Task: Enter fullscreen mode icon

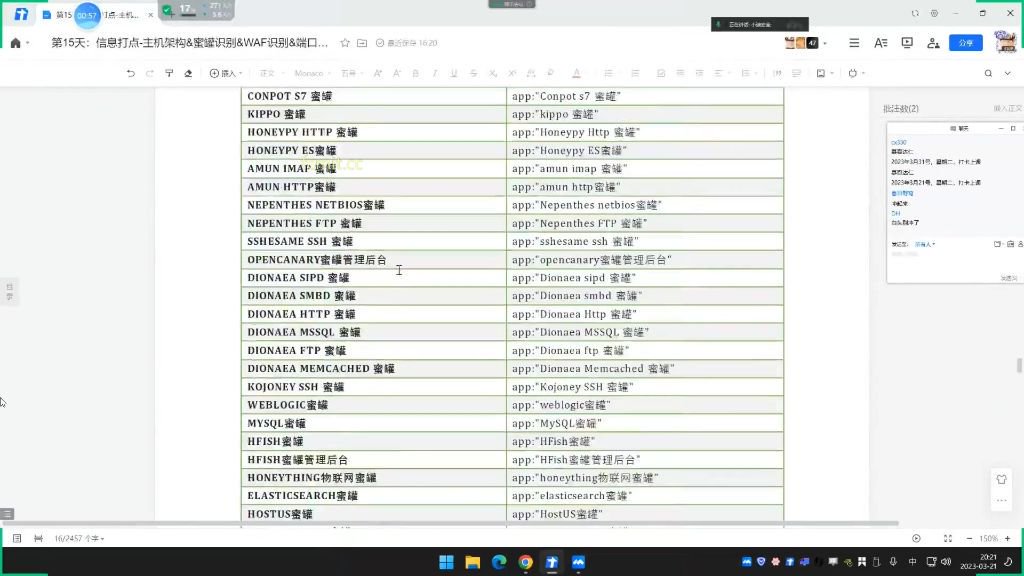Action: tap(948, 538)
